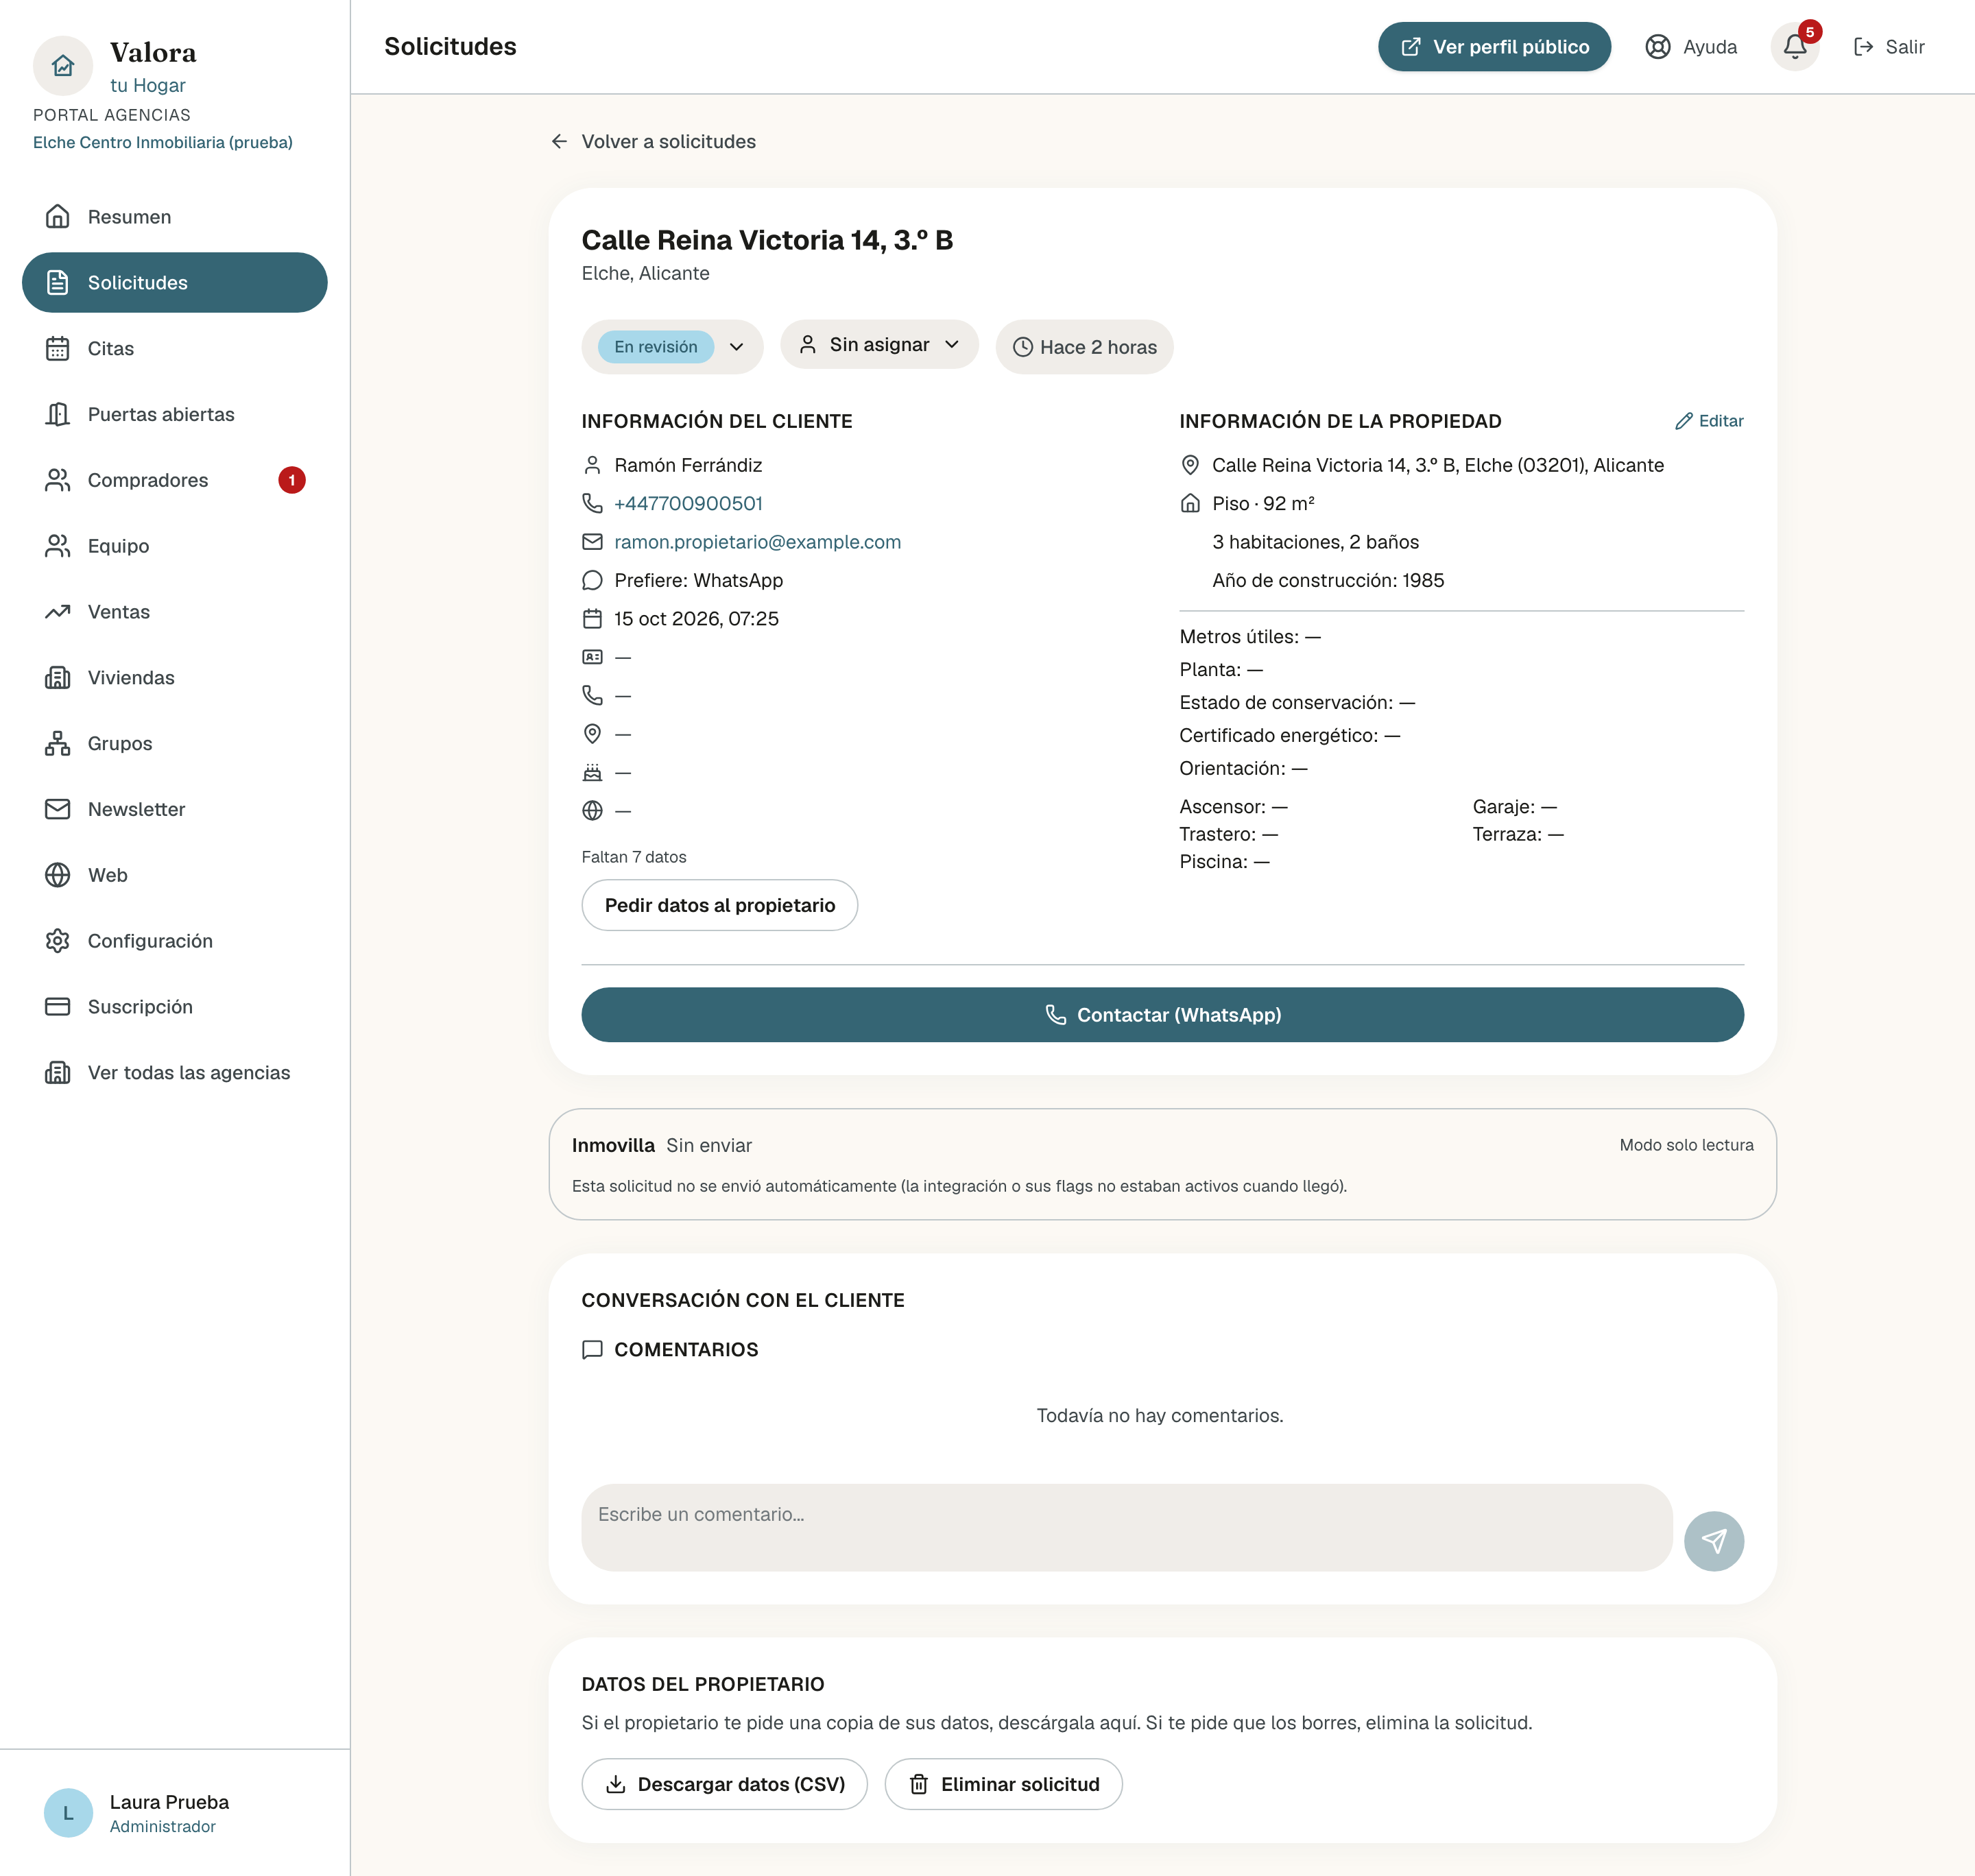Open Viviendas in the sidebar

[x=175, y=678]
